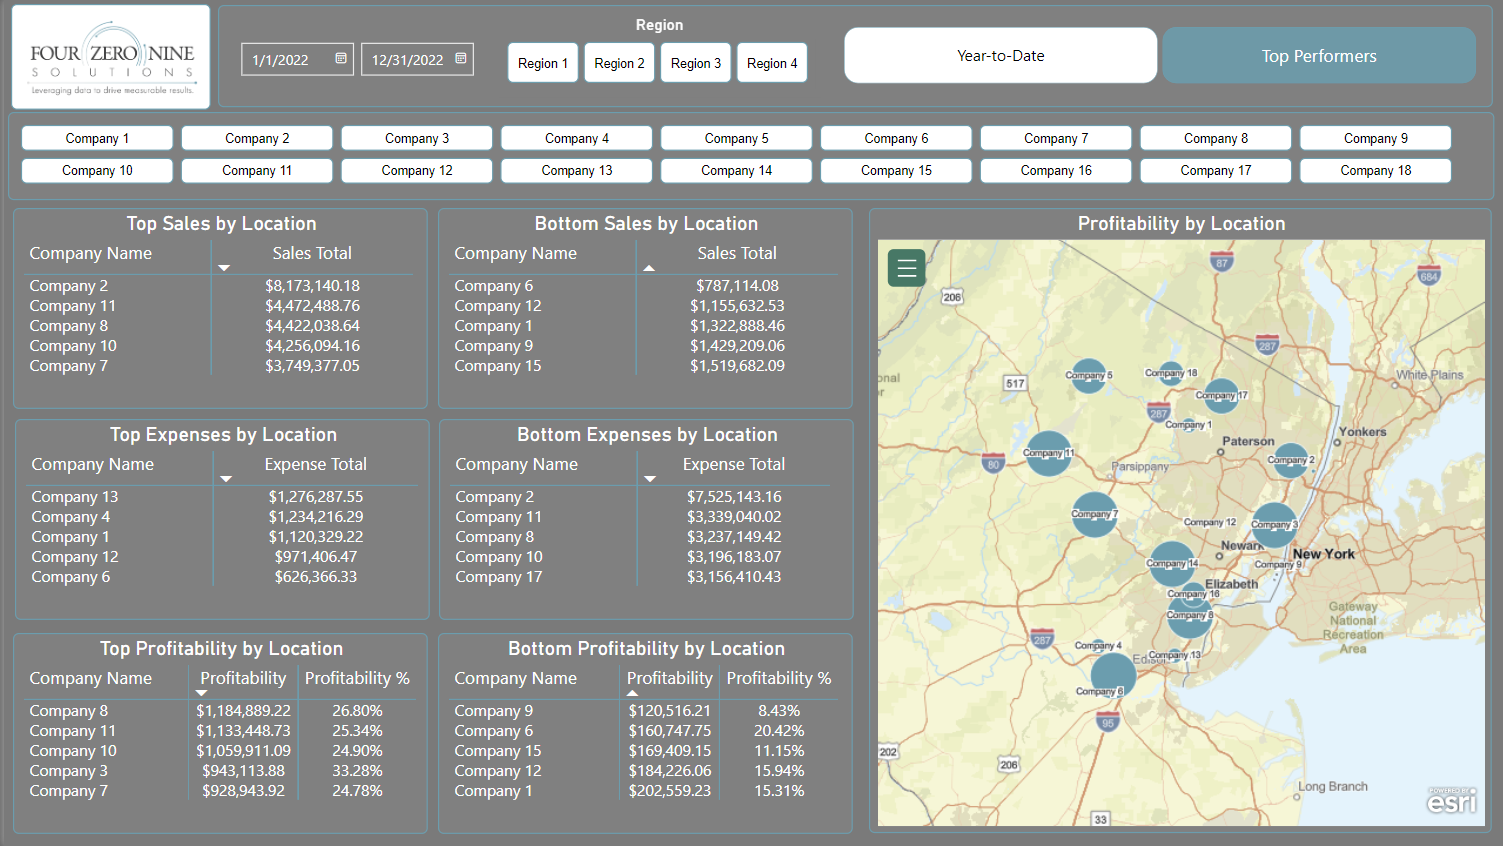Click the Esri logo on the map
The width and height of the screenshot is (1503, 846).
1452,800
